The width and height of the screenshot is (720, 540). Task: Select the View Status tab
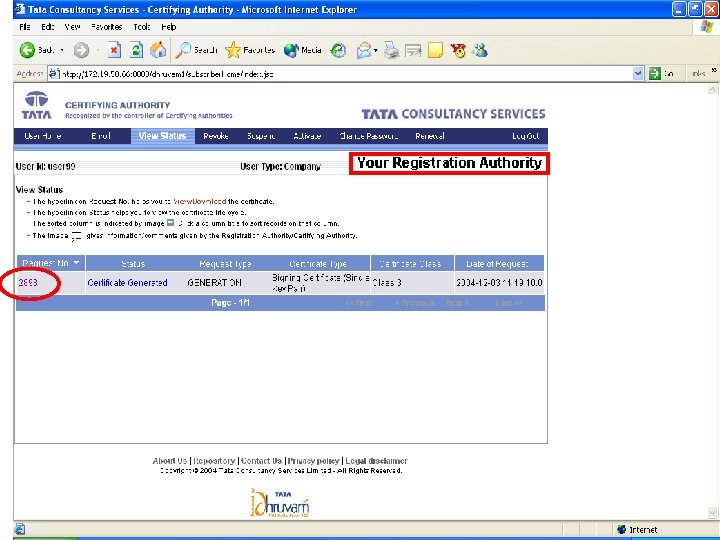163,136
